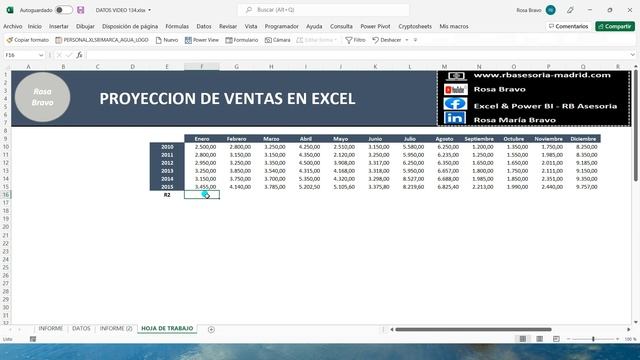Image resolution: width=640 pixels, height=360 pixels.
Task: Select column F header
Action: coord(202,67)
